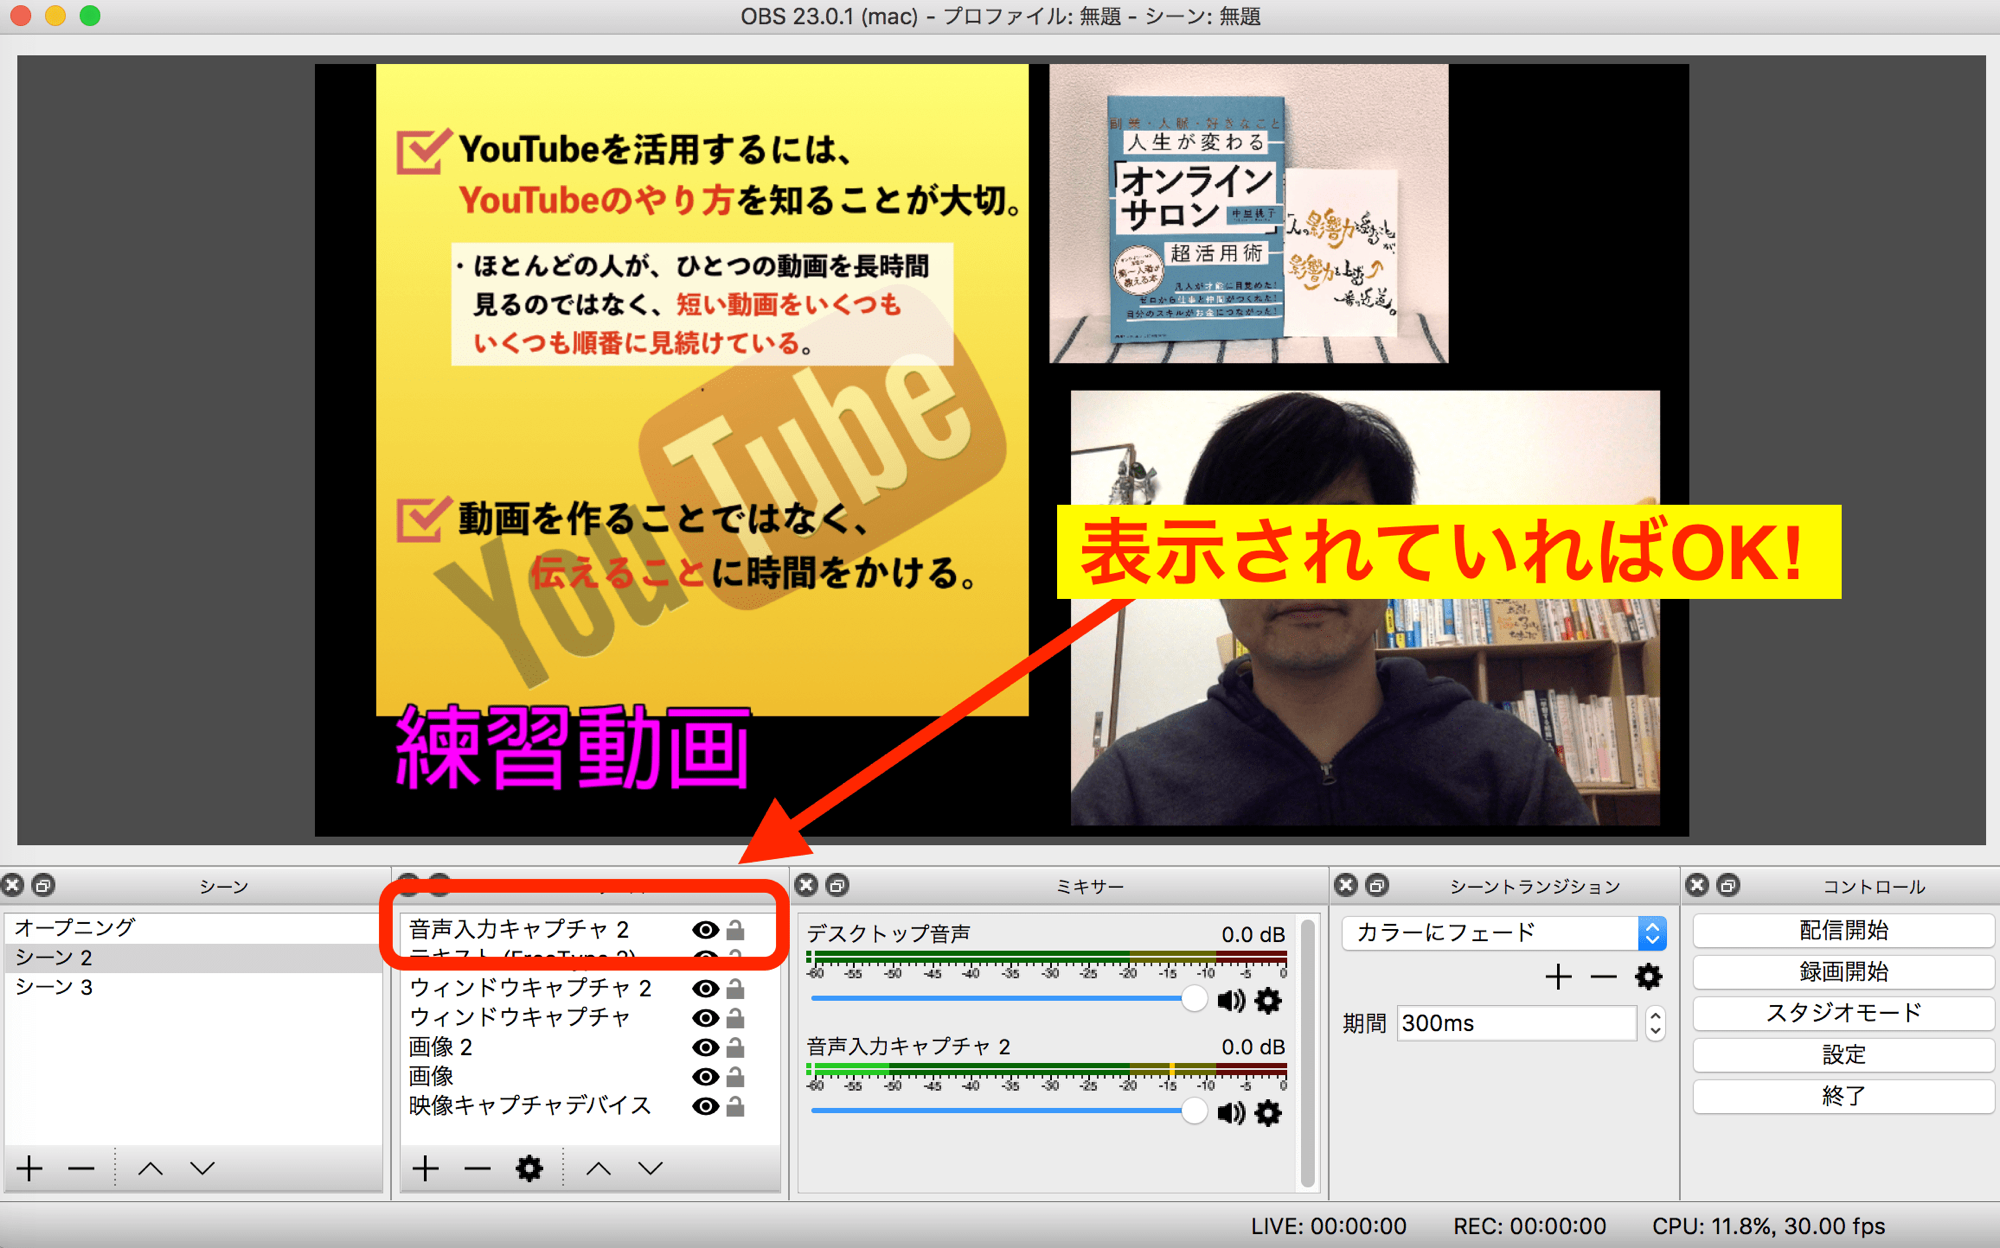The width and height of the screenshot is (2000, 1248).
Task: Hide 映像キャプチャデバイス source
Action: point(705,1106)
